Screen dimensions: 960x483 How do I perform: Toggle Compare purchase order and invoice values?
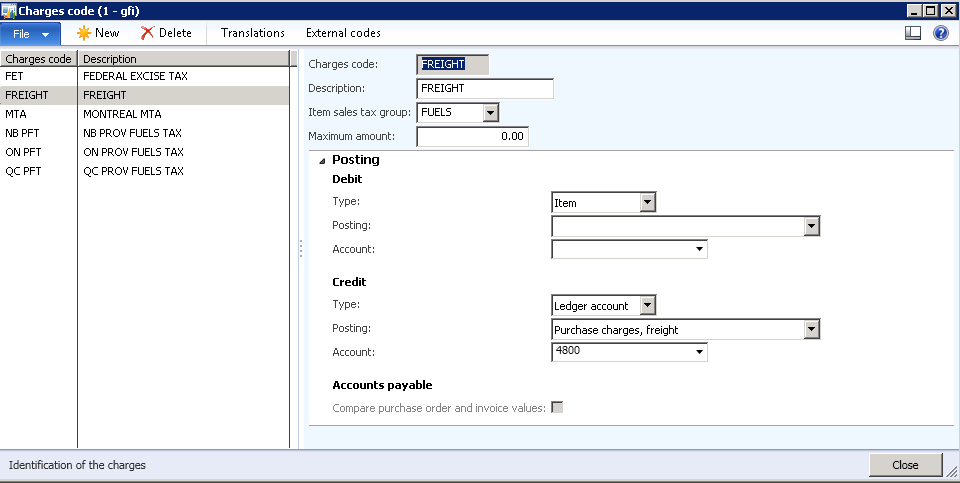coord(557,407)
